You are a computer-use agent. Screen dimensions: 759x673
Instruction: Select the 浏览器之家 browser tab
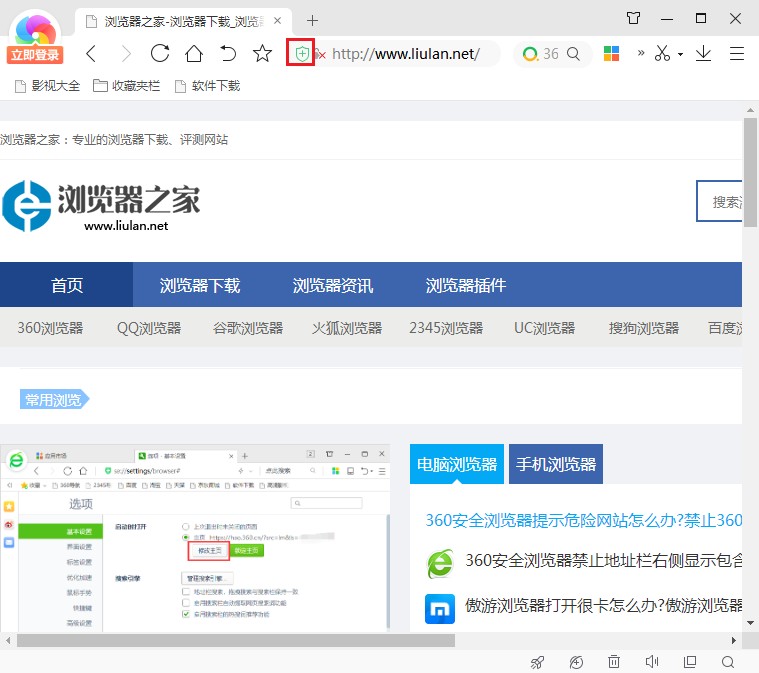[x=183, y=21]
